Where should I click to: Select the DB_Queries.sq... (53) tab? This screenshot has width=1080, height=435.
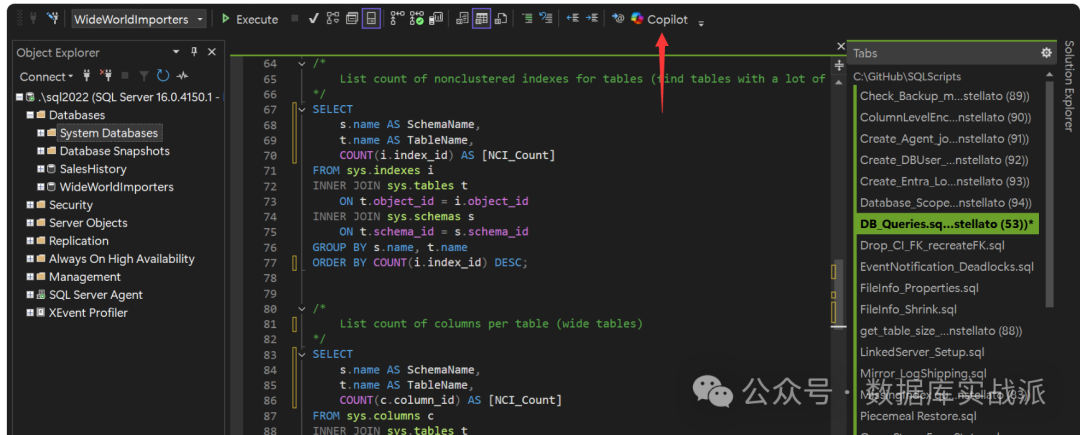[x=947, y=224]
